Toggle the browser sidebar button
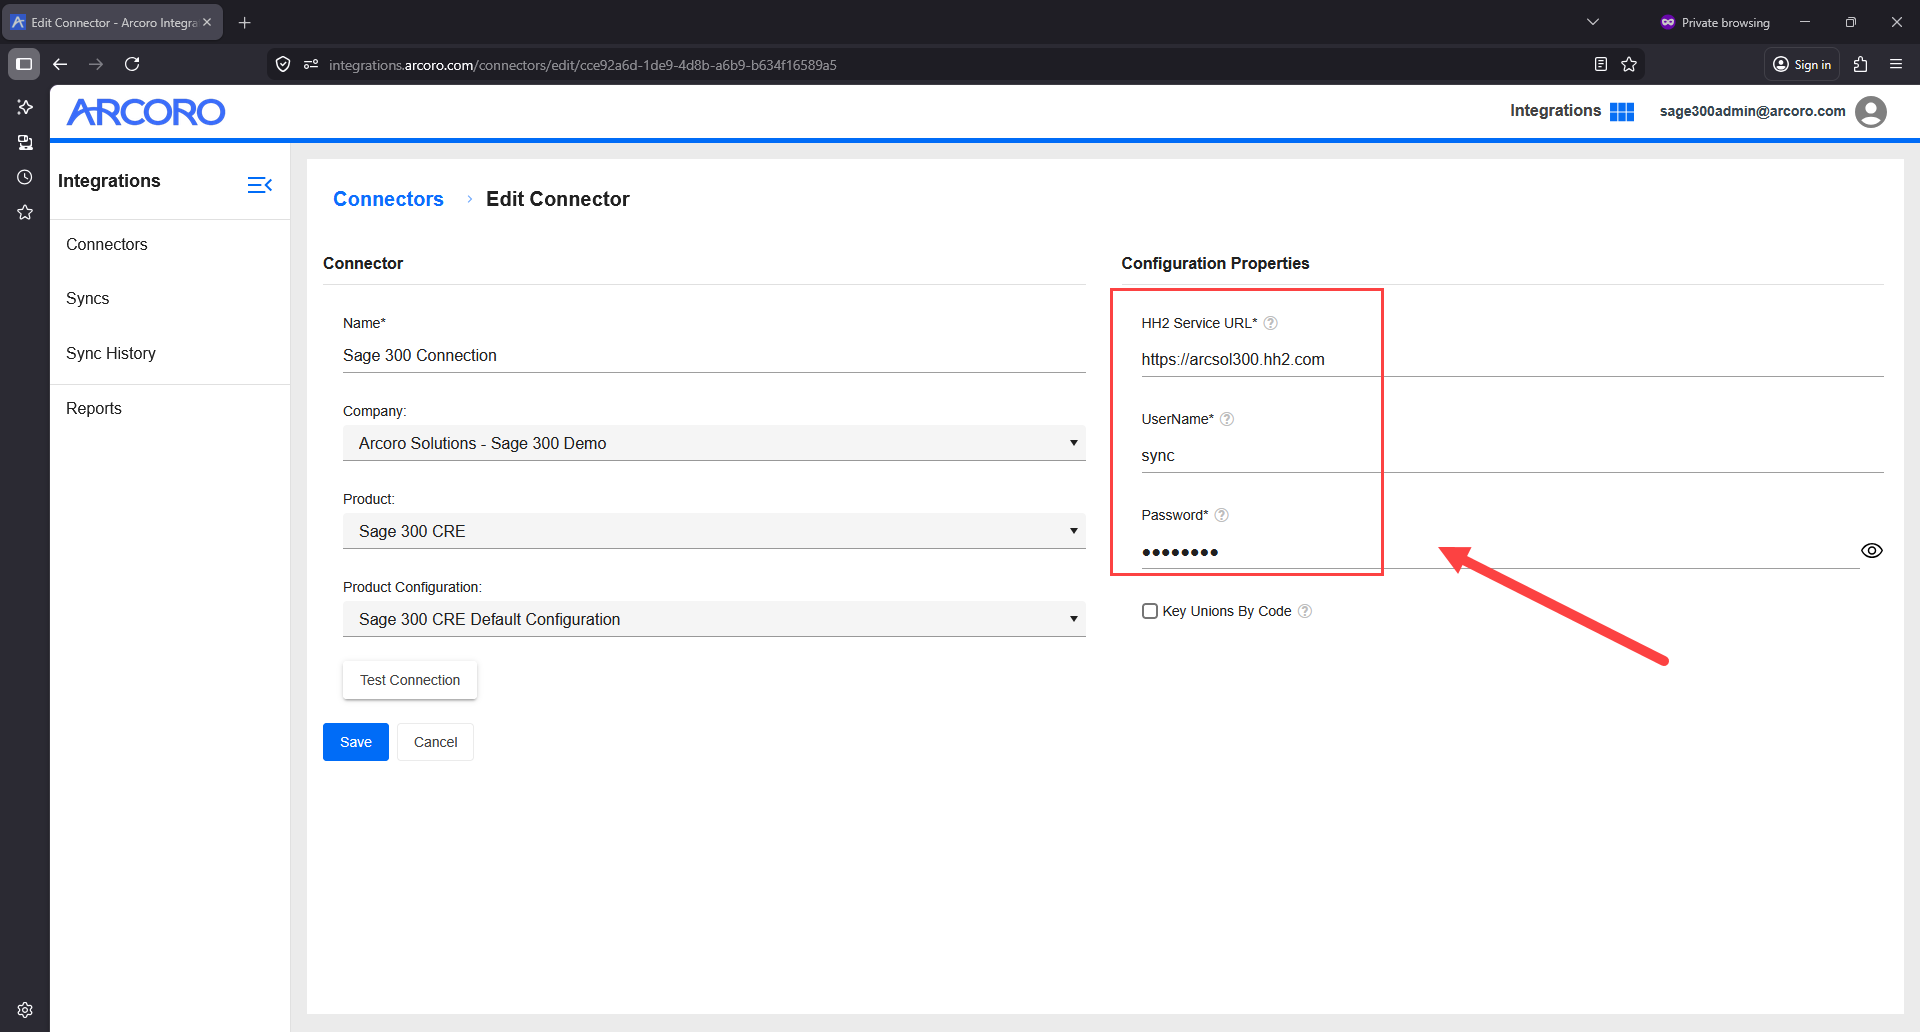Viewport: 1920px width, 1032px height. 24,64
